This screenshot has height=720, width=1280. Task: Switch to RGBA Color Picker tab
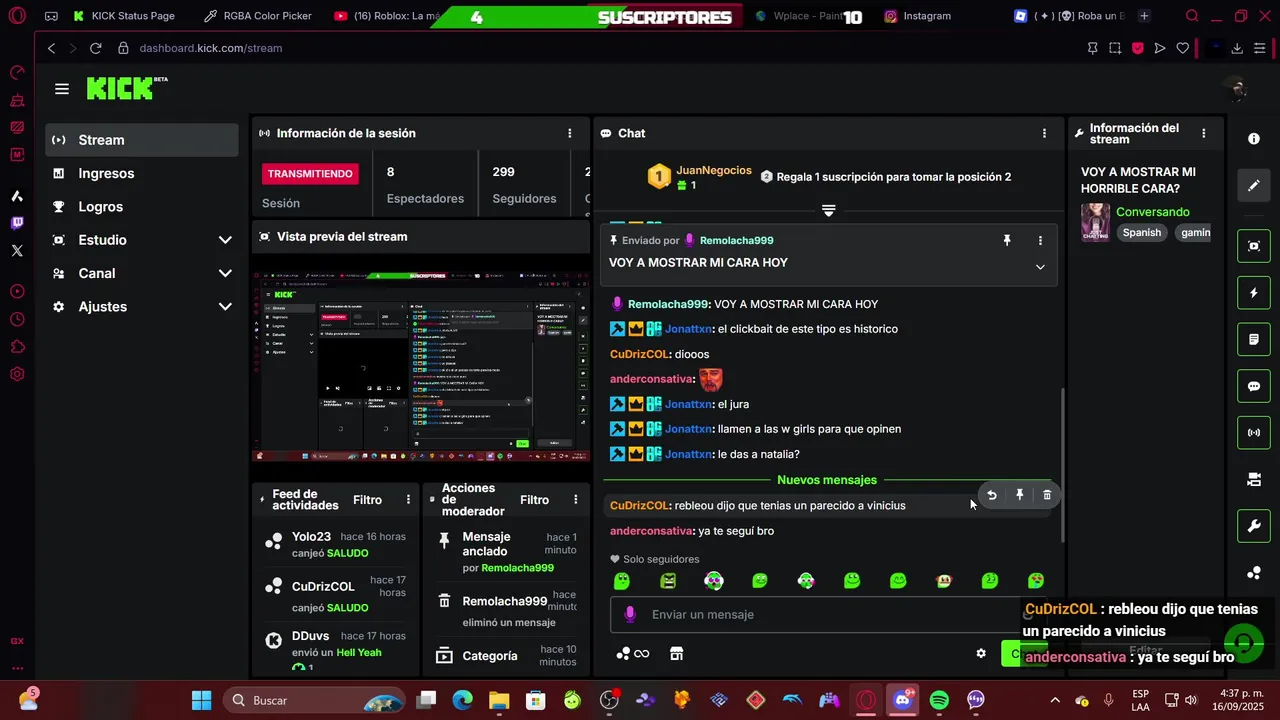coord(258,16)
